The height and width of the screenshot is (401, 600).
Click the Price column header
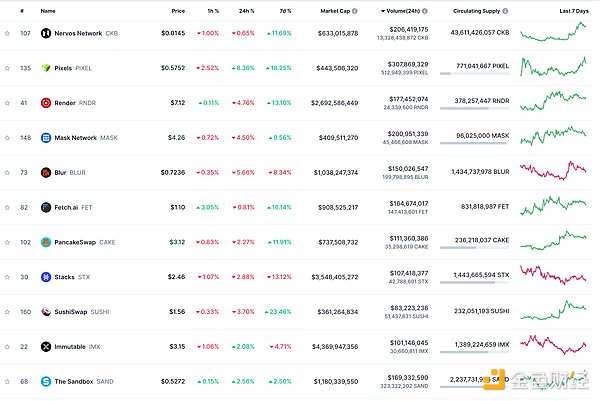pos(178,11)
